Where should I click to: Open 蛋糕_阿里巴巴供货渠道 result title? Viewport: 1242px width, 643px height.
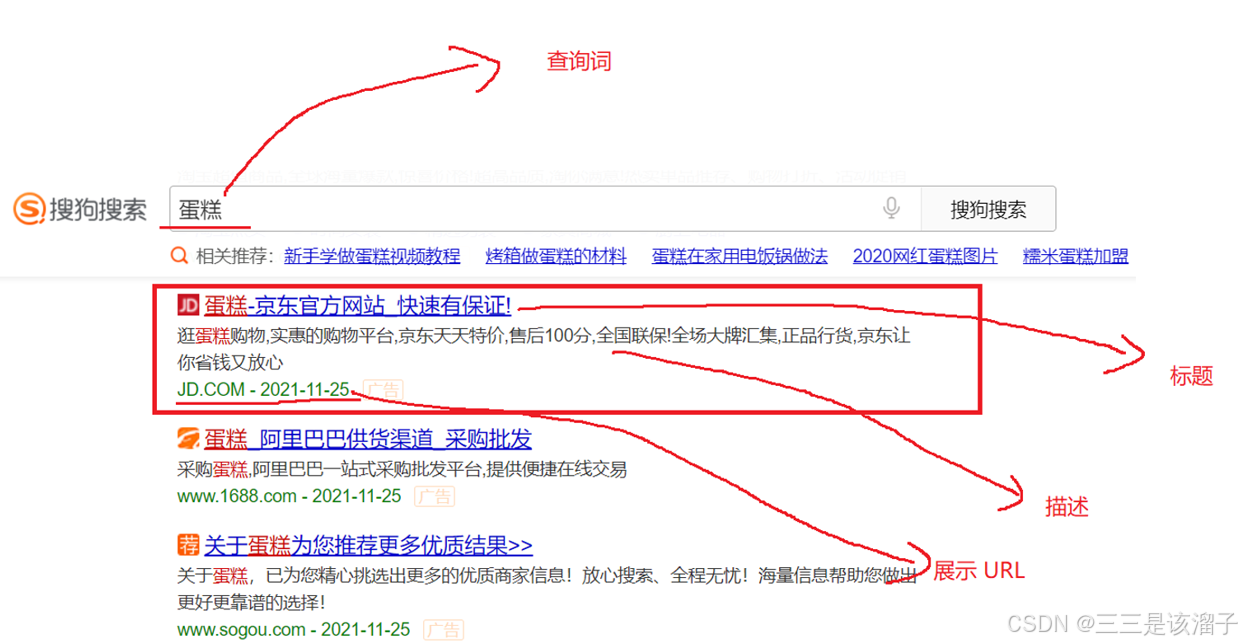[368, 438]
